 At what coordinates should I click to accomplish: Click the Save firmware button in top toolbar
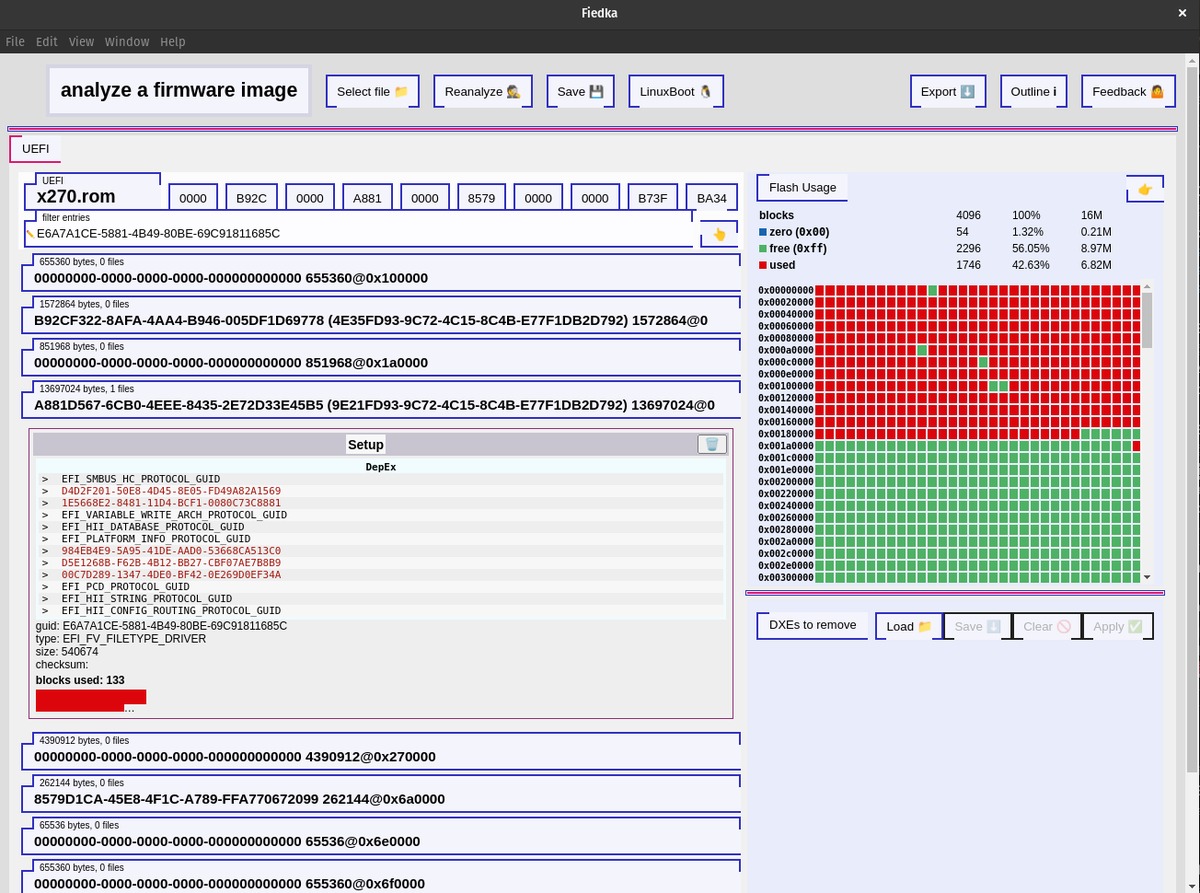pos(581,91)
